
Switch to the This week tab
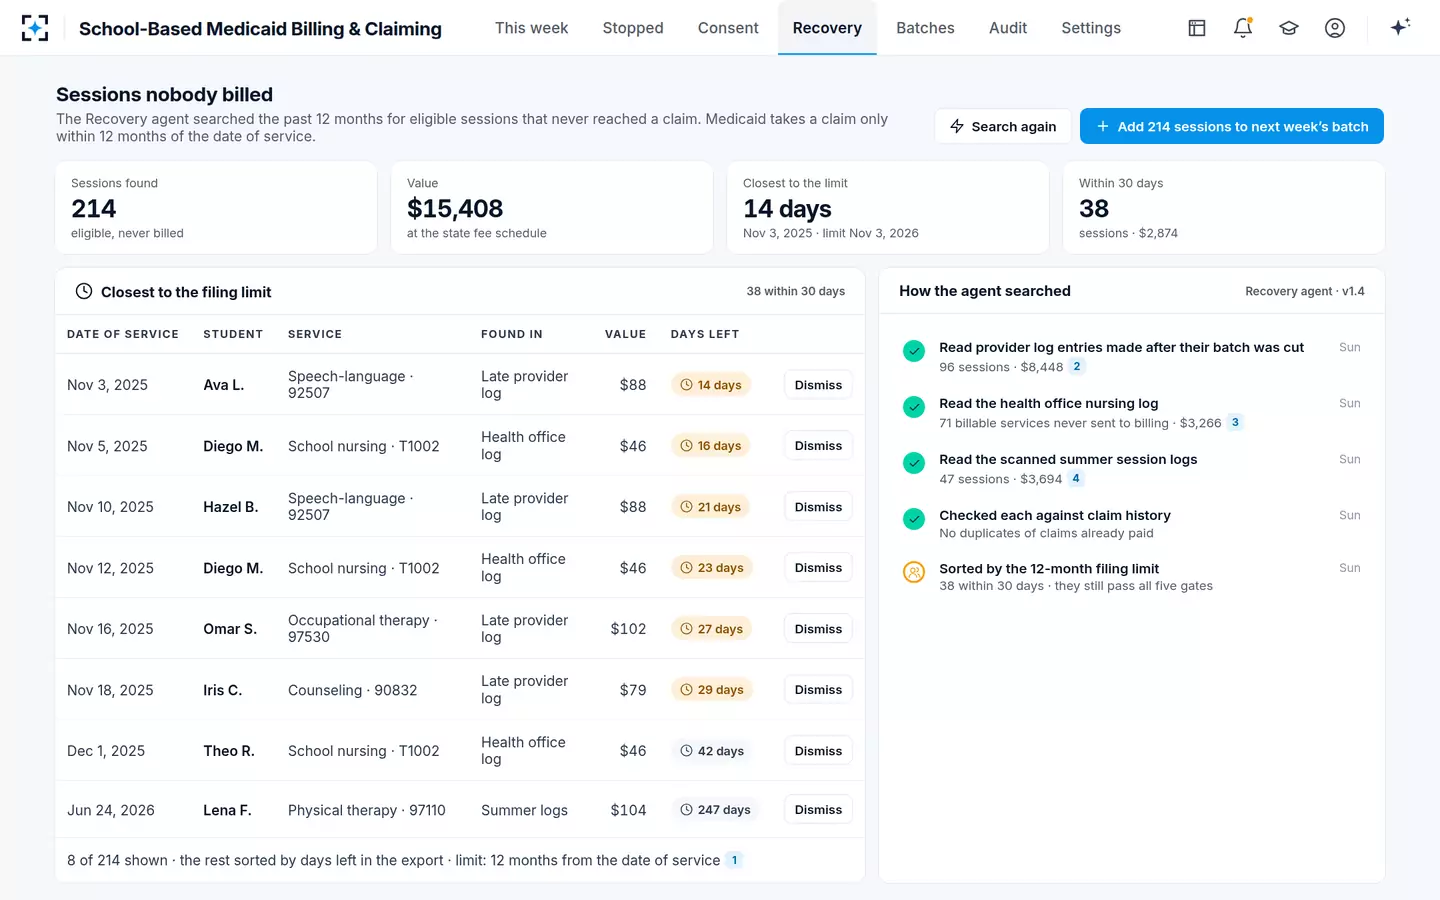(531, 28)
